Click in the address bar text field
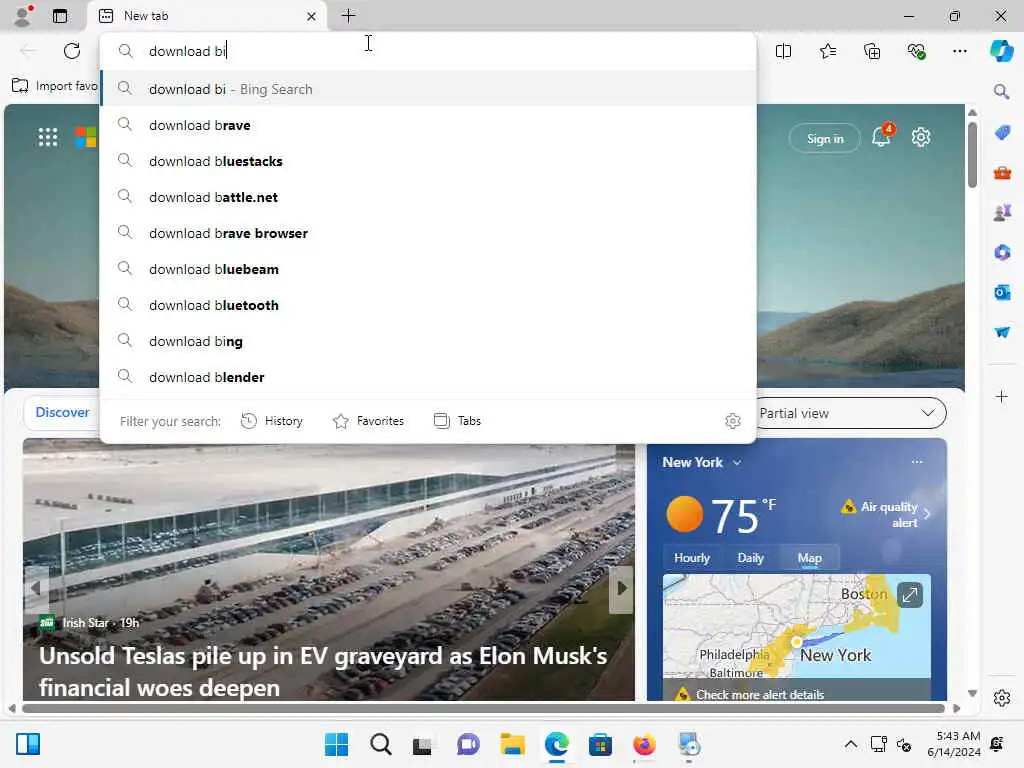Screen dimensions: 1024x768 pos(429,51)
